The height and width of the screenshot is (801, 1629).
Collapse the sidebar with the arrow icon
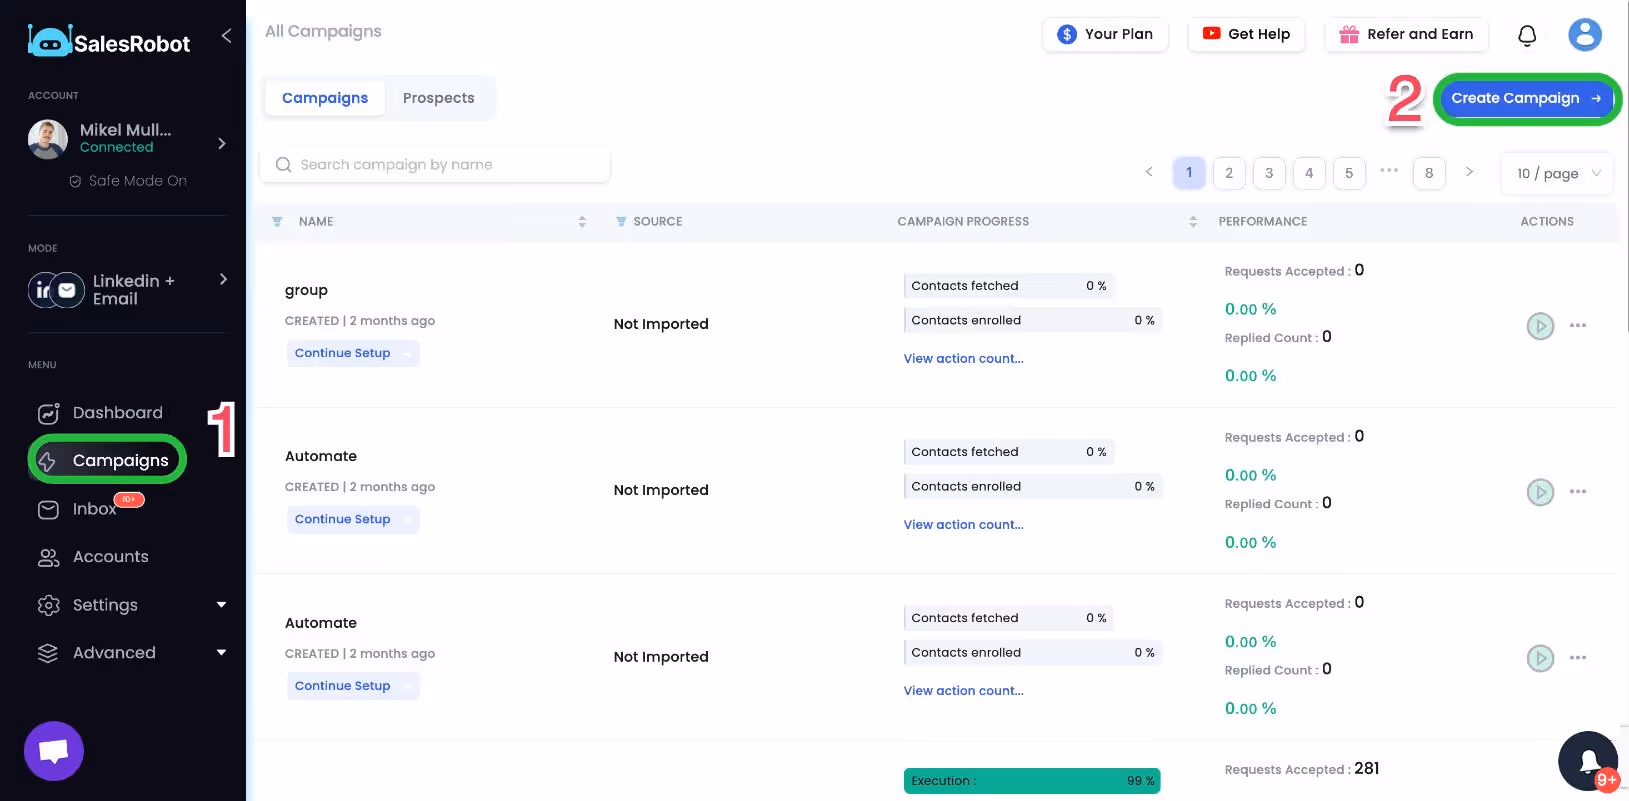tap(226, 36)
